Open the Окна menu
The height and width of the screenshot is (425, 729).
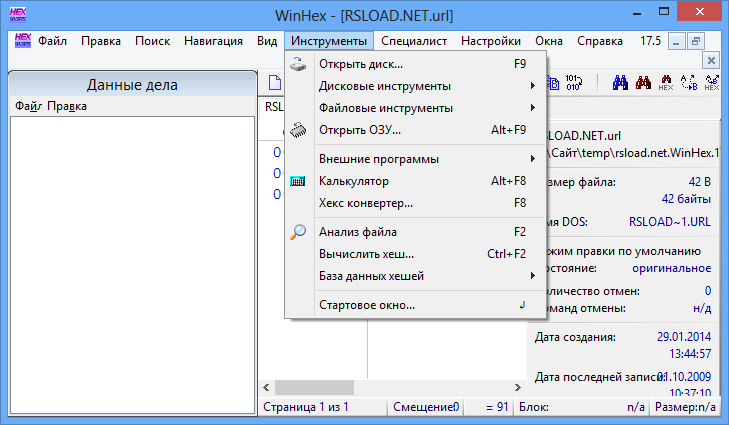[x=549, y=41]
